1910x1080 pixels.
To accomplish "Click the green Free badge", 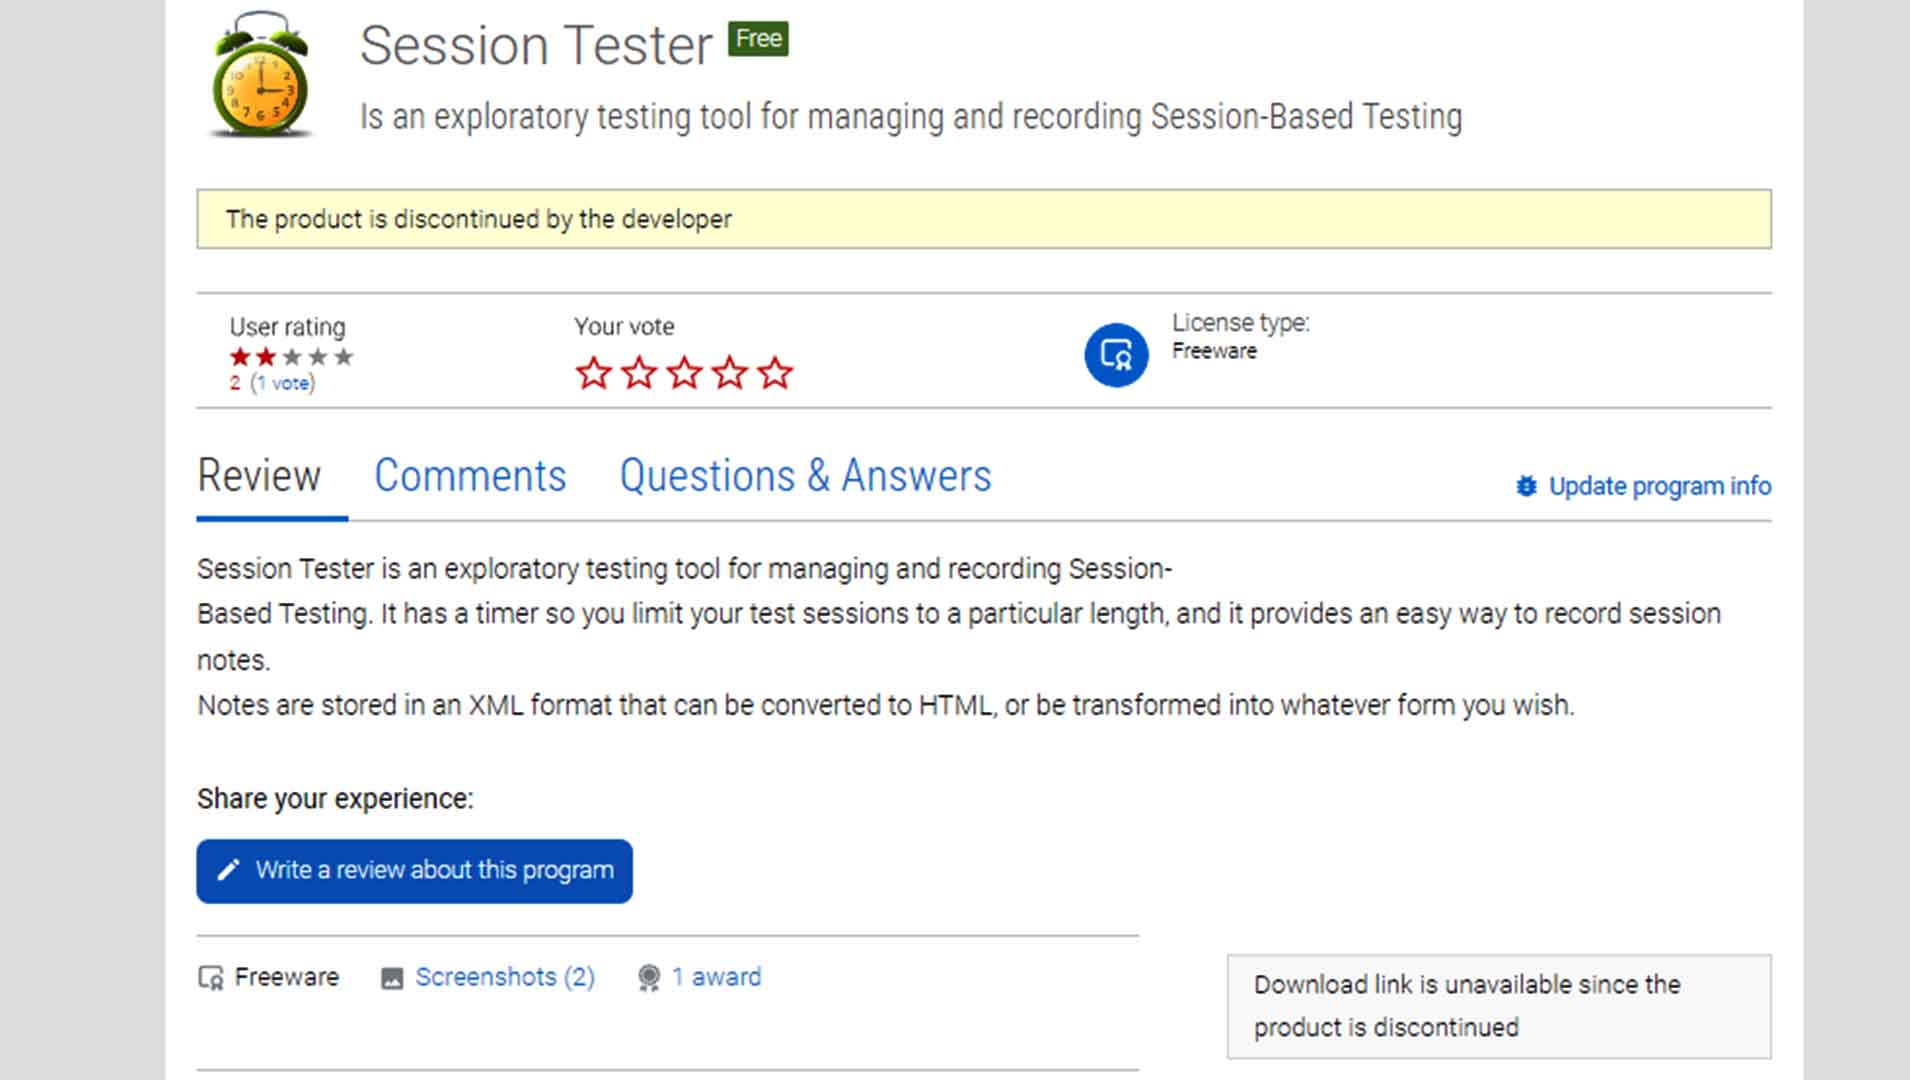I will (x=758, y=39).
